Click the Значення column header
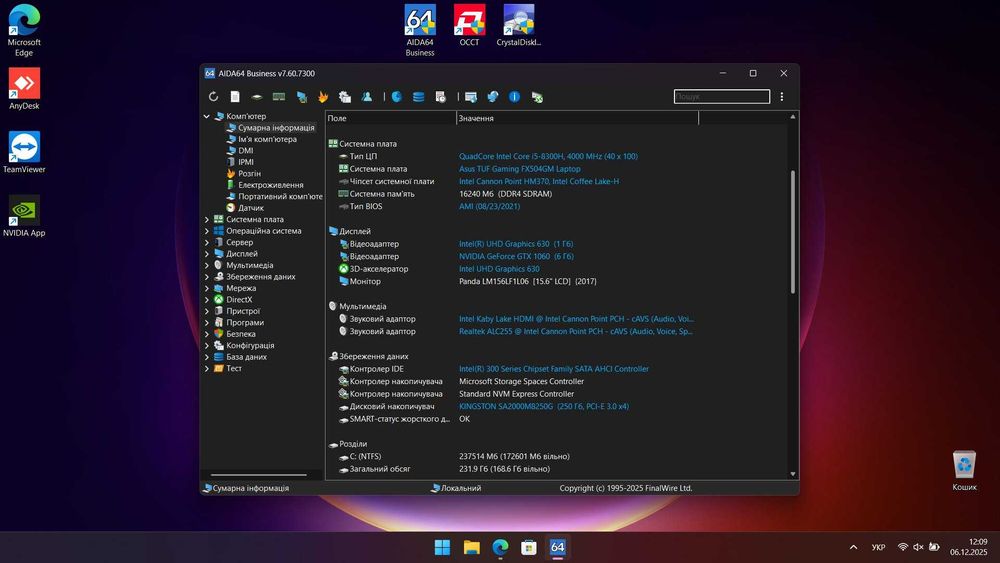 coord(577,118)
